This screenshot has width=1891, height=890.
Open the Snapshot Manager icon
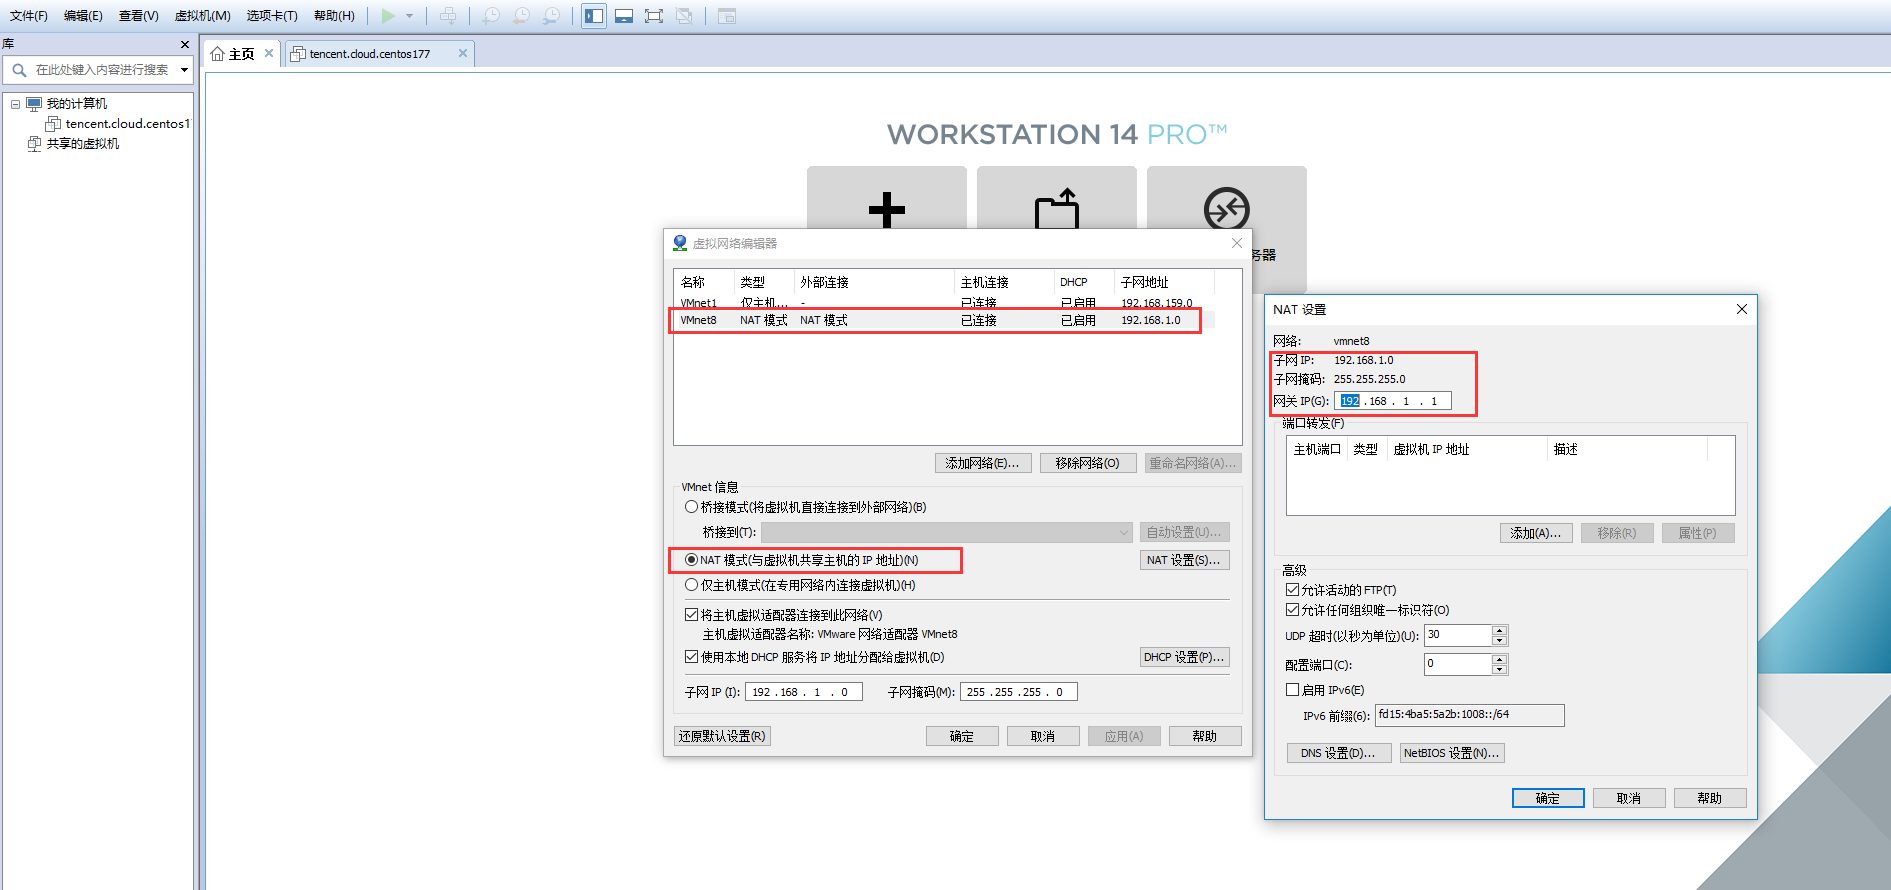pos(551,16)
